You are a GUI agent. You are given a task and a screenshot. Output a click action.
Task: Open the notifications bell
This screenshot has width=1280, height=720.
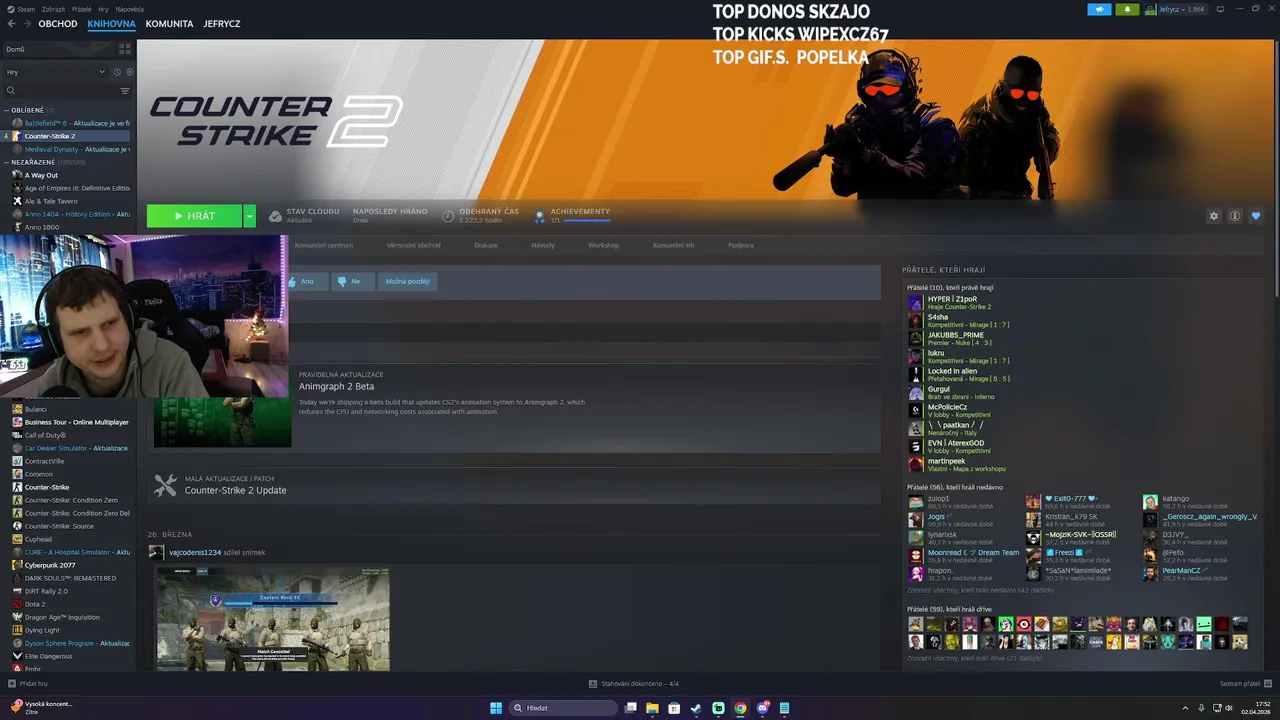click(1128, 9)
